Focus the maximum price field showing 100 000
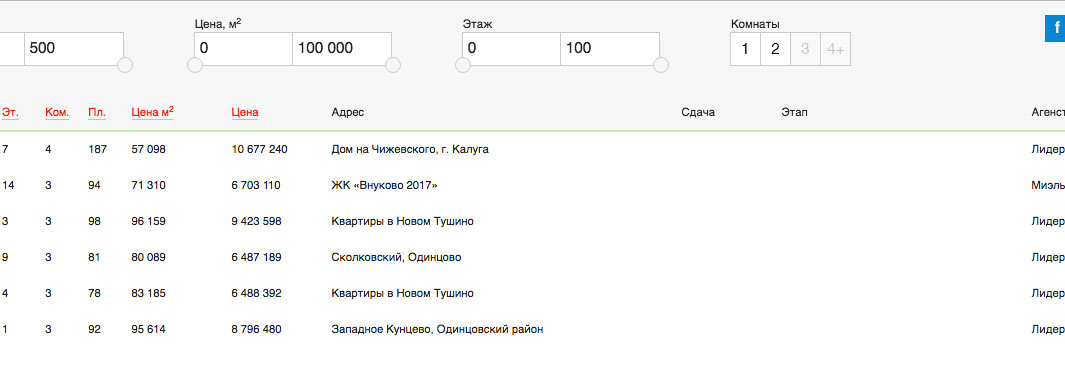 coord(342,49)
